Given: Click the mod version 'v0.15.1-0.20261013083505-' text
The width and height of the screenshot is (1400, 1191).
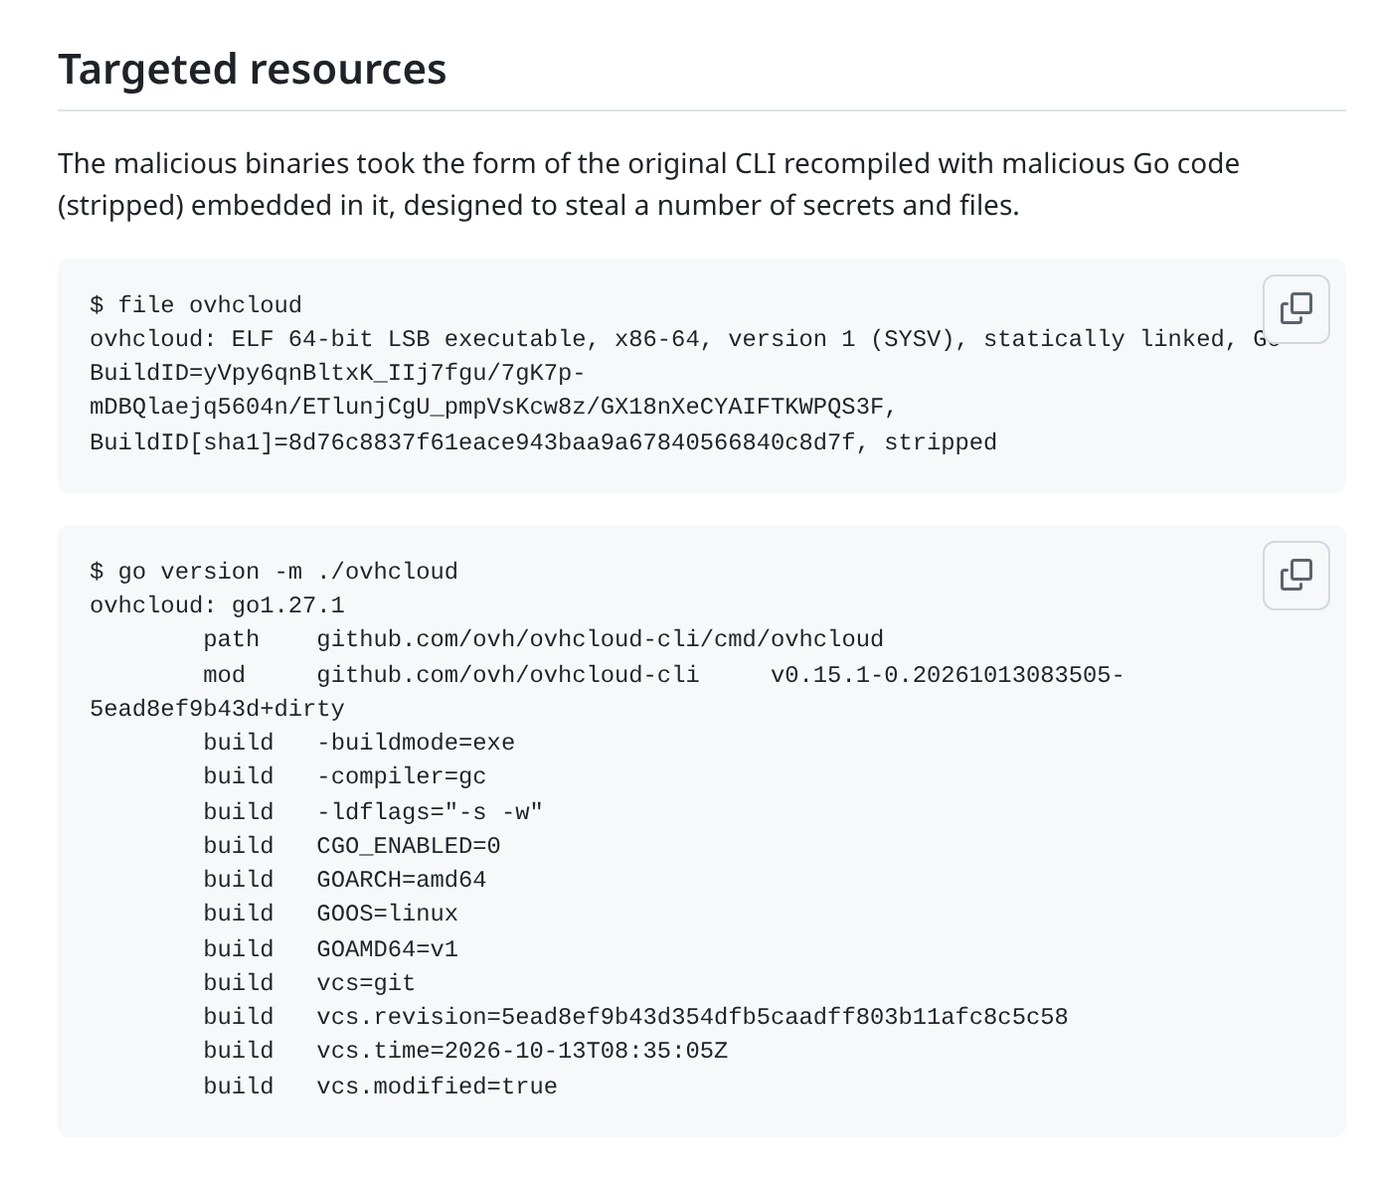Looking at the screenshot, I should pos(947,674).
